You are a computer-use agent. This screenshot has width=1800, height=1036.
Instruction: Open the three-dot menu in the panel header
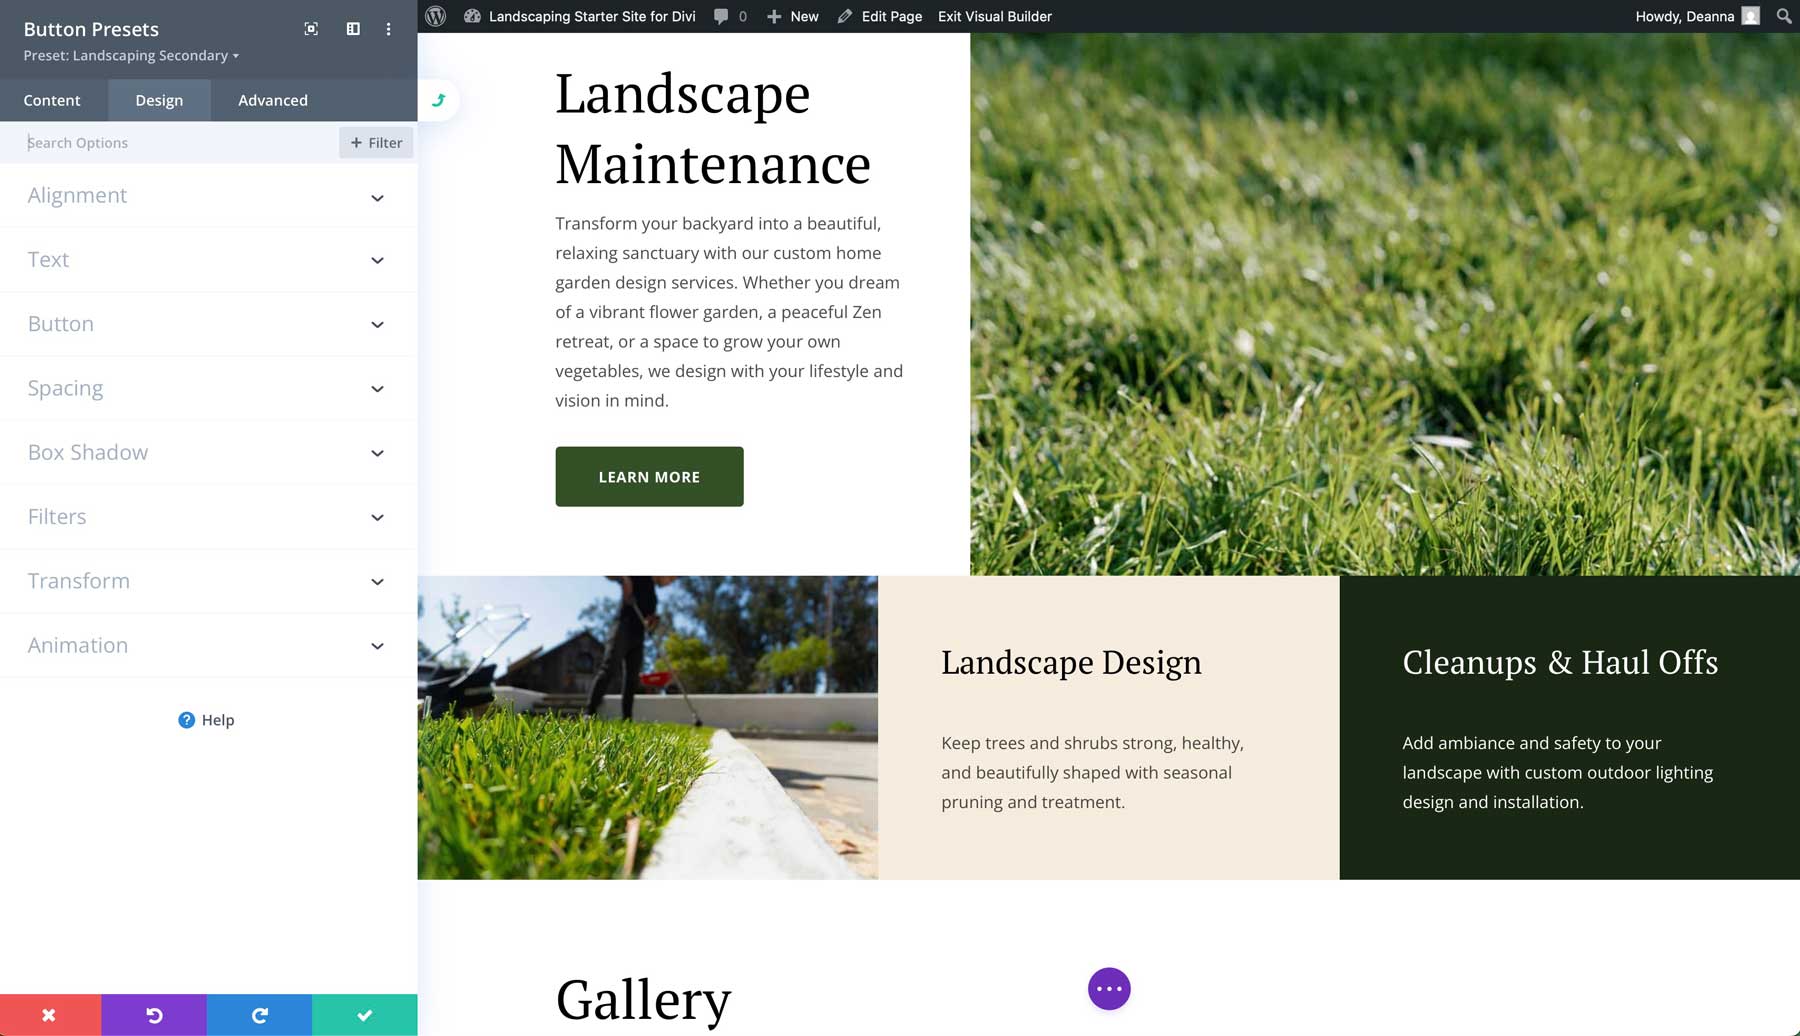tap(388, 29)
